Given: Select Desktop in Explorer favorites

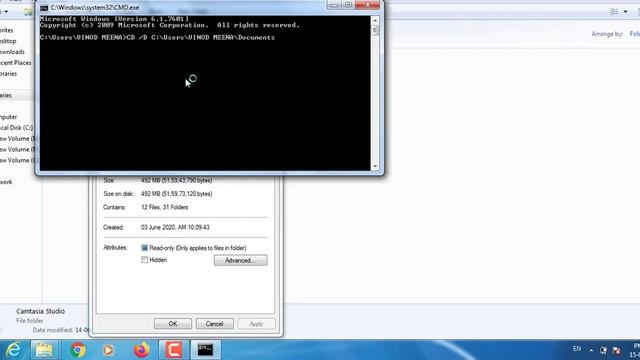Looking at the screenshot, I should [8, 41].
